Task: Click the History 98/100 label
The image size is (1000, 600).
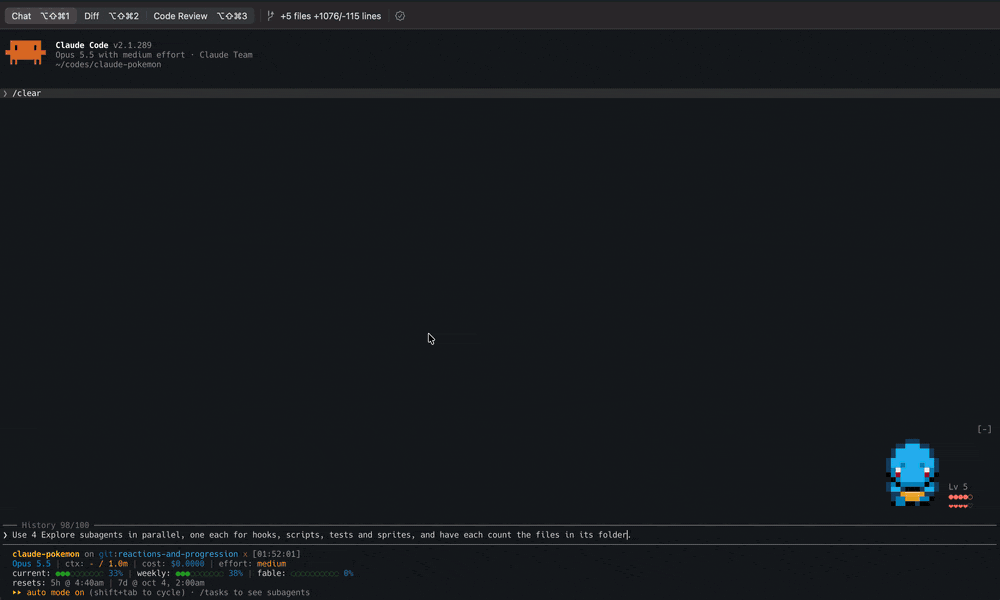Action: [55, 525]
